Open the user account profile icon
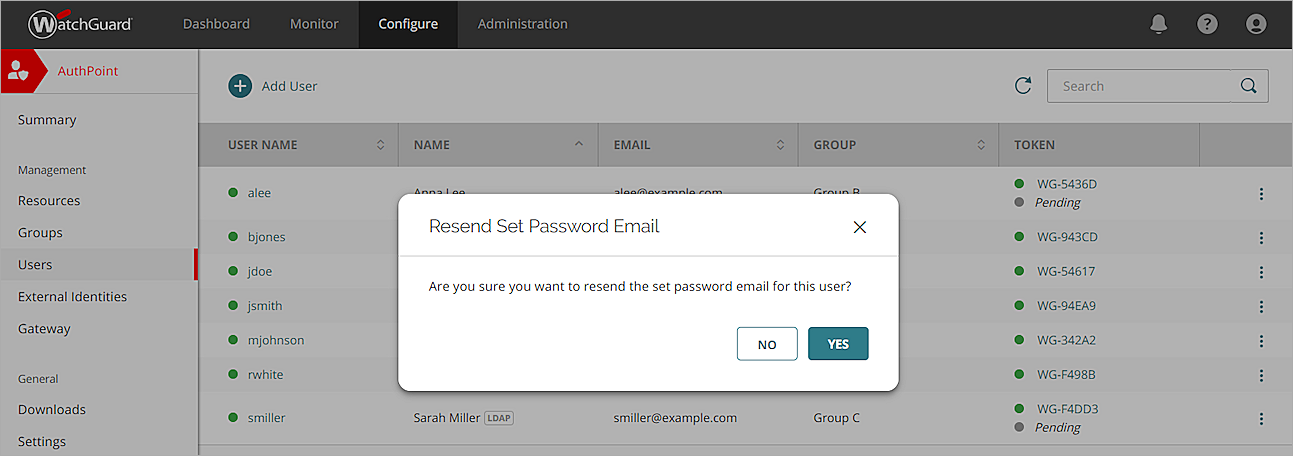This screenshot has height=456, width=1293. [x=1255, y=24]
